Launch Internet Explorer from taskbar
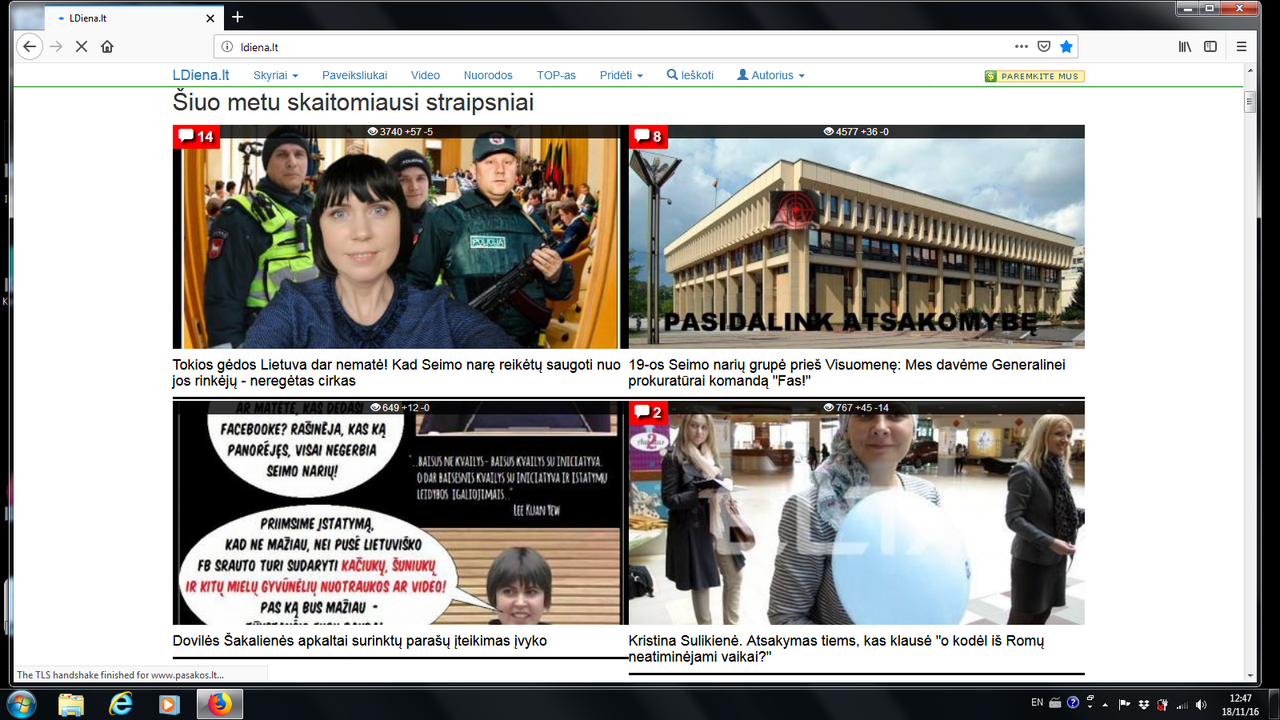1280x720 pixels. coord(121,705)
